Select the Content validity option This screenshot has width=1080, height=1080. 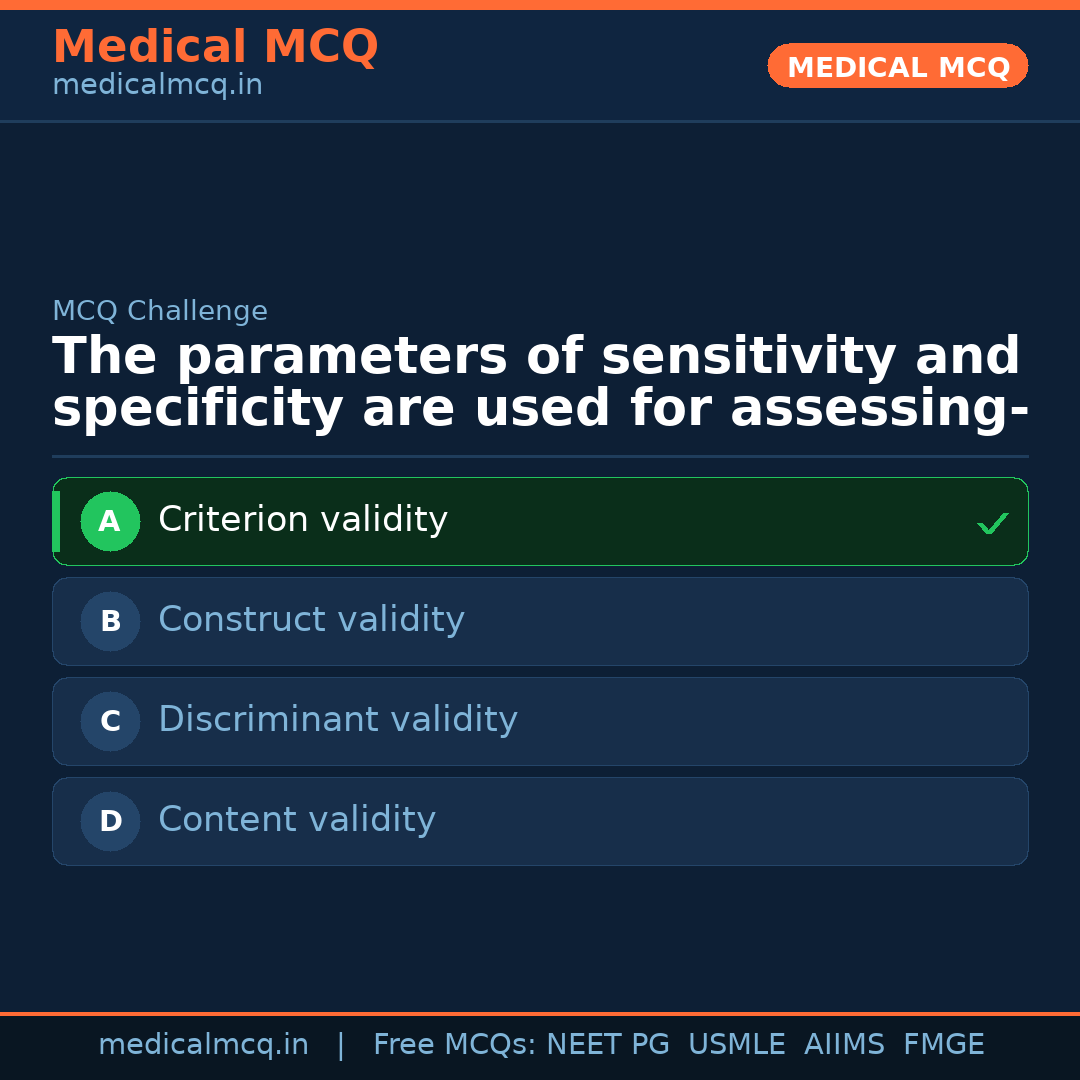tap(296, 820)
